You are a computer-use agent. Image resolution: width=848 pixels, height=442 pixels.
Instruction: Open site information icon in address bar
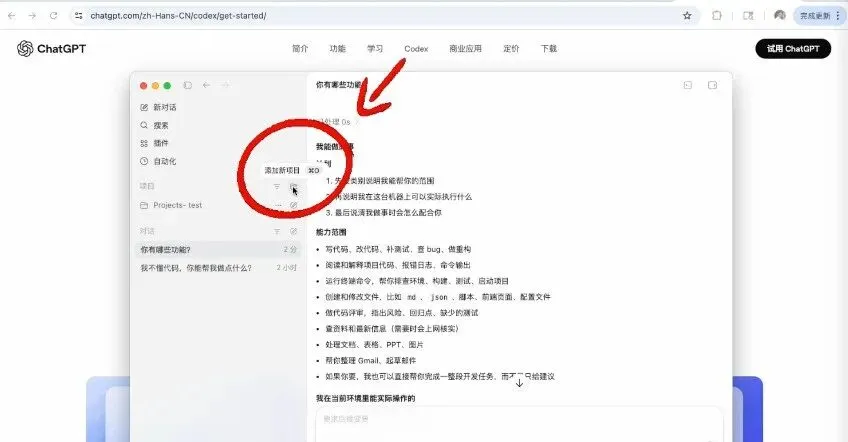tap(79, 16)
